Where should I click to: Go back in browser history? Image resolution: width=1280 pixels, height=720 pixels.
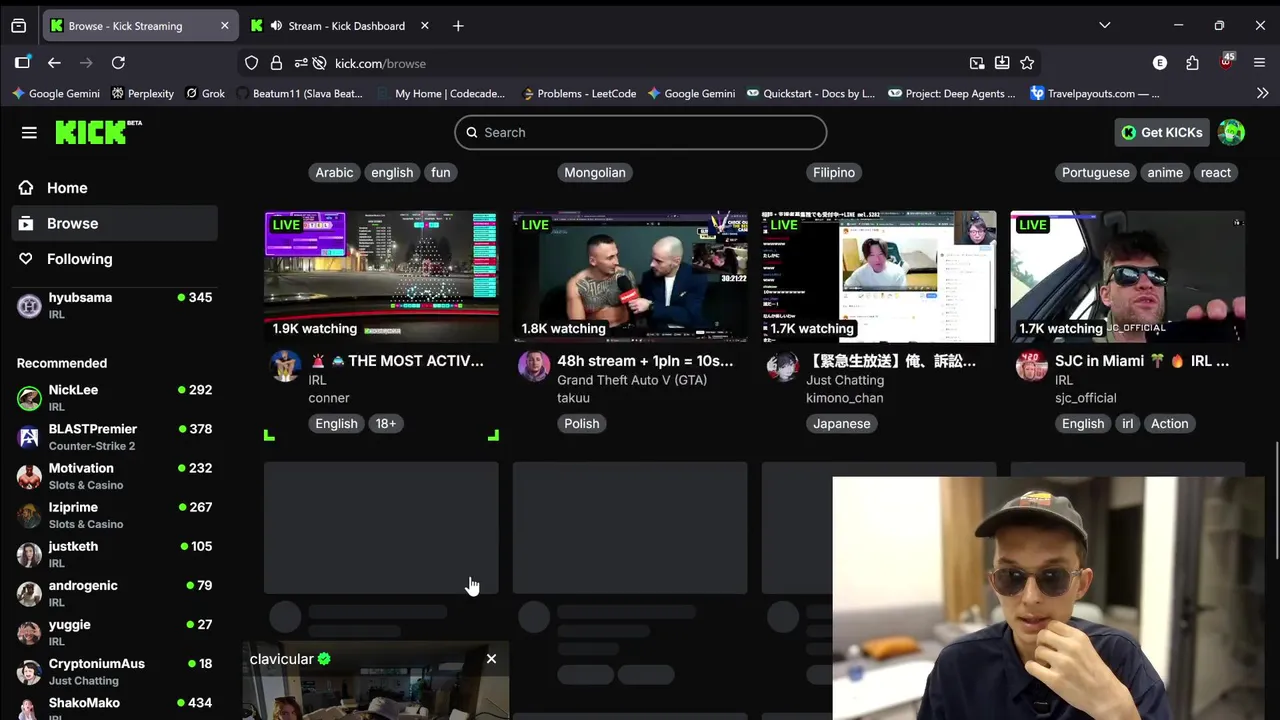(x=54, y=63)
